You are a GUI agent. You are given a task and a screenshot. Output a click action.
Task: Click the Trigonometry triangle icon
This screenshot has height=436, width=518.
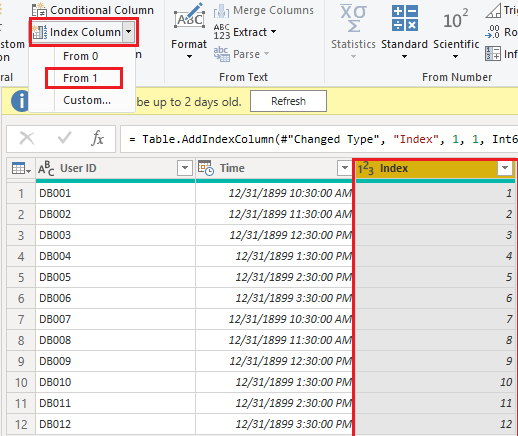493,10
